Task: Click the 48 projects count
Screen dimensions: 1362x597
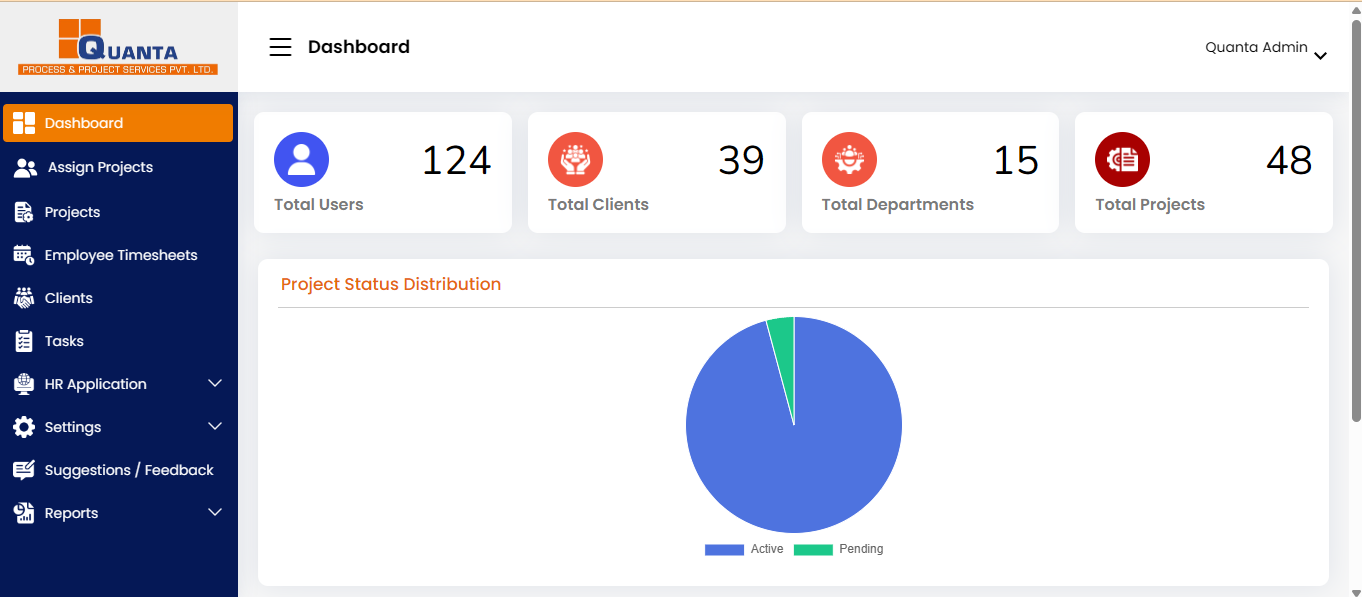Action: click(x=1289, y=160)
